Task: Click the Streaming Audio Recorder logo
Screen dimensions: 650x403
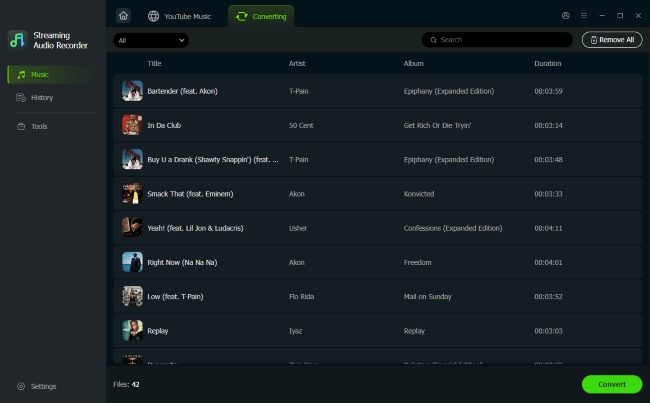Action: (x=17, y=40)
